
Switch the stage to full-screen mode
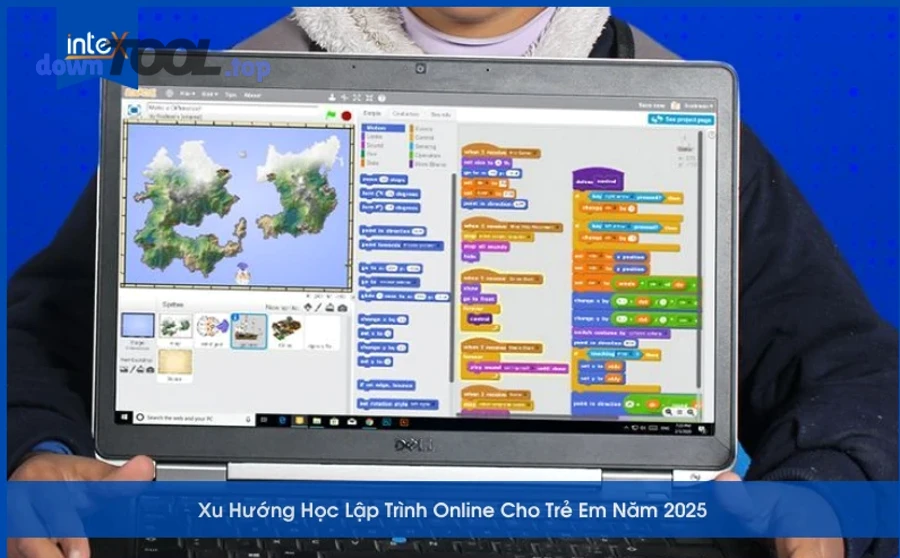click(134, 110)
